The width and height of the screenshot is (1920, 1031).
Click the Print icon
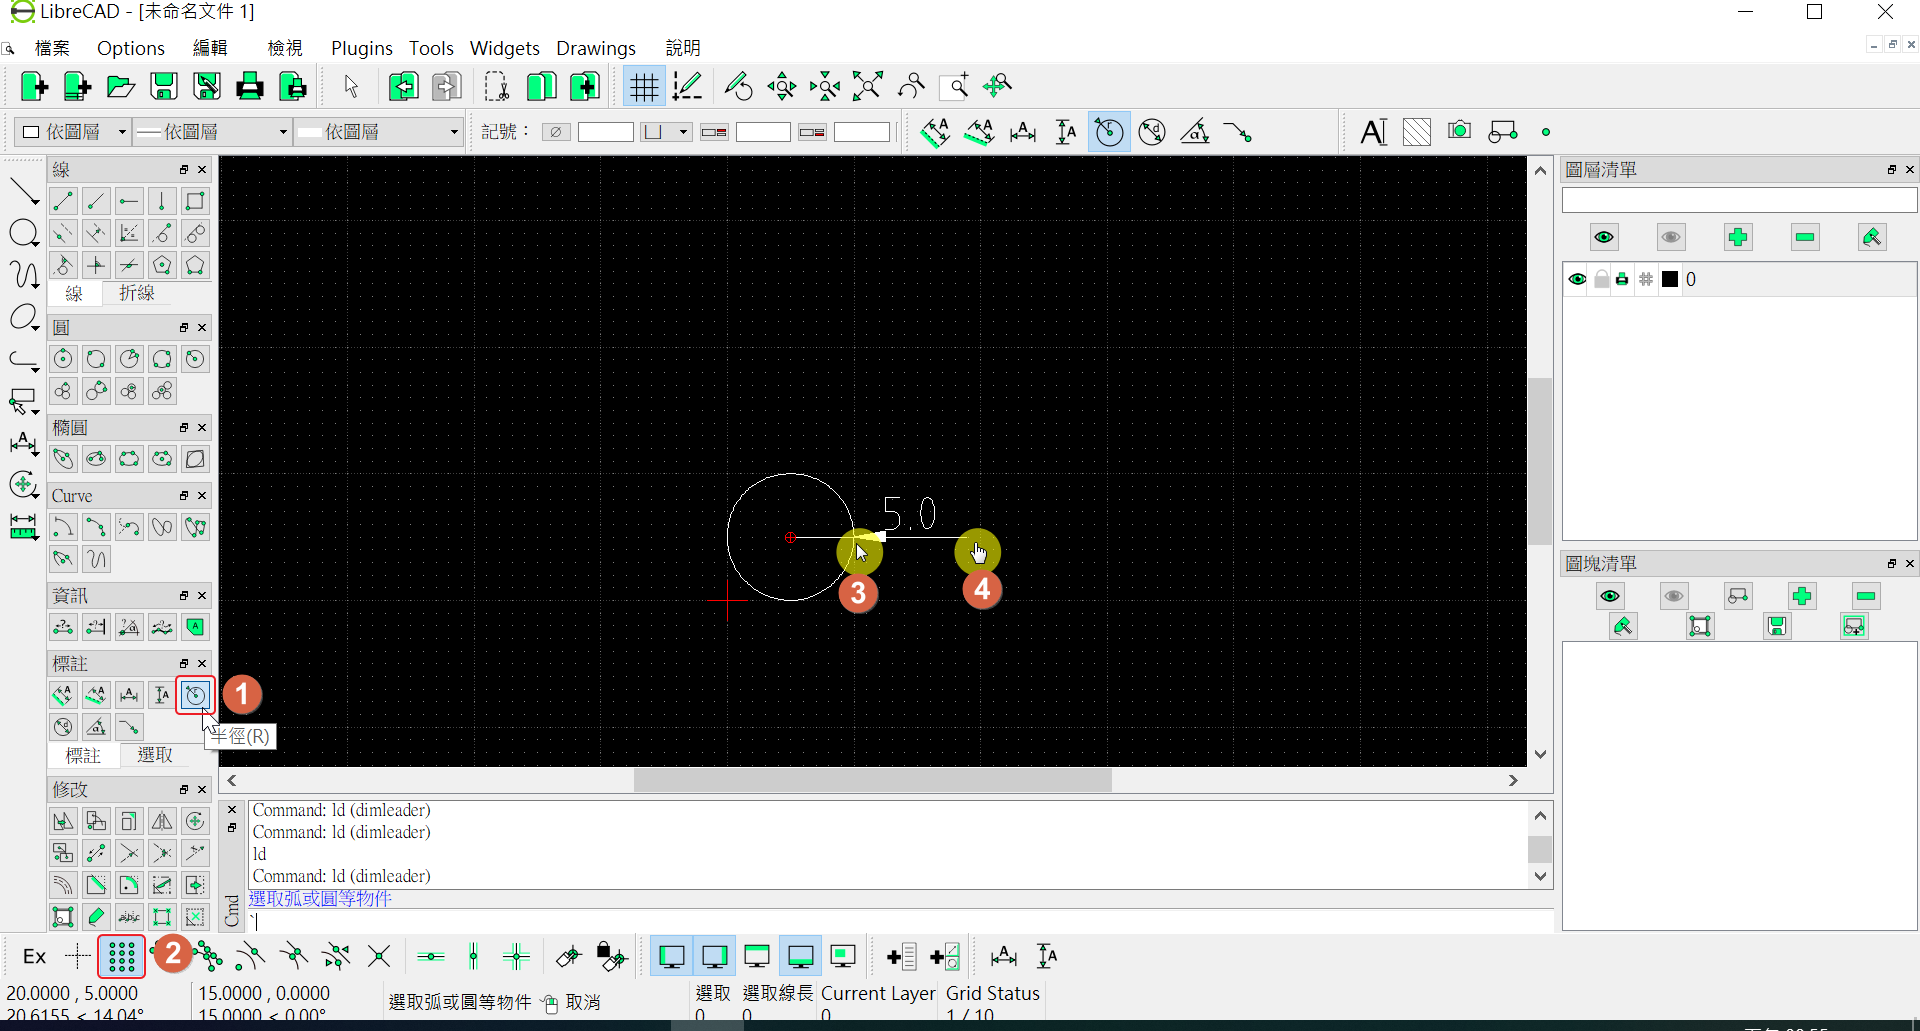pos(250,86)
